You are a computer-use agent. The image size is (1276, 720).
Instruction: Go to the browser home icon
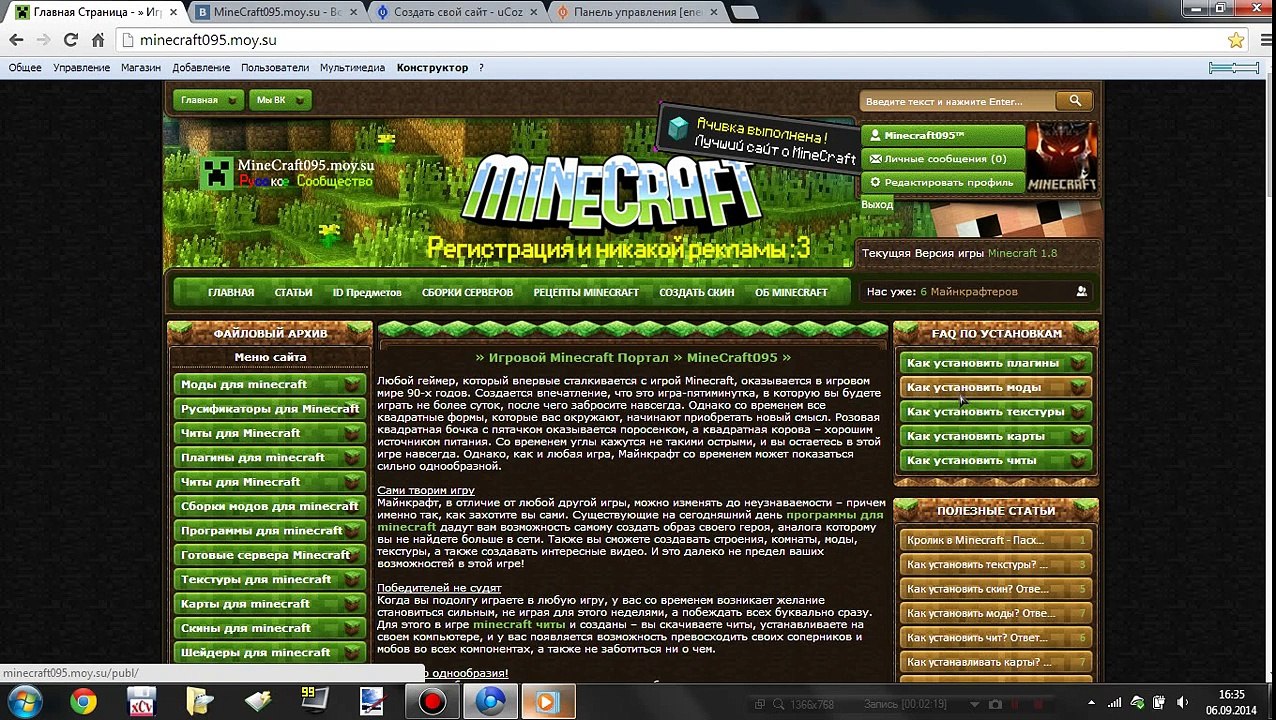pos(98,40)
